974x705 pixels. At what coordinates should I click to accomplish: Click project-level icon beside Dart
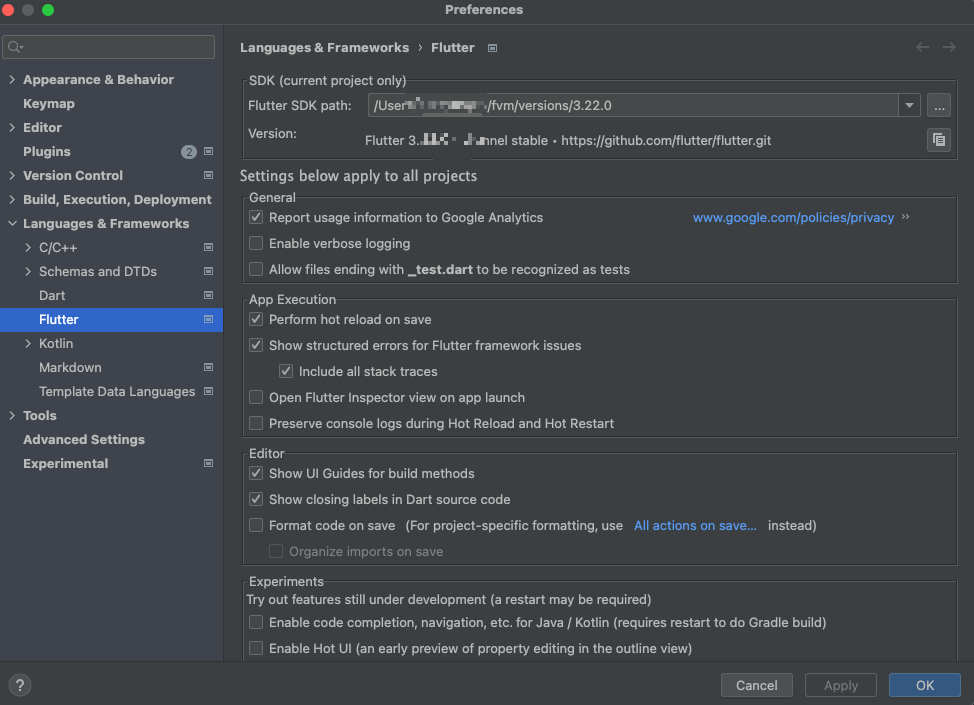click(x=209, y=296)
